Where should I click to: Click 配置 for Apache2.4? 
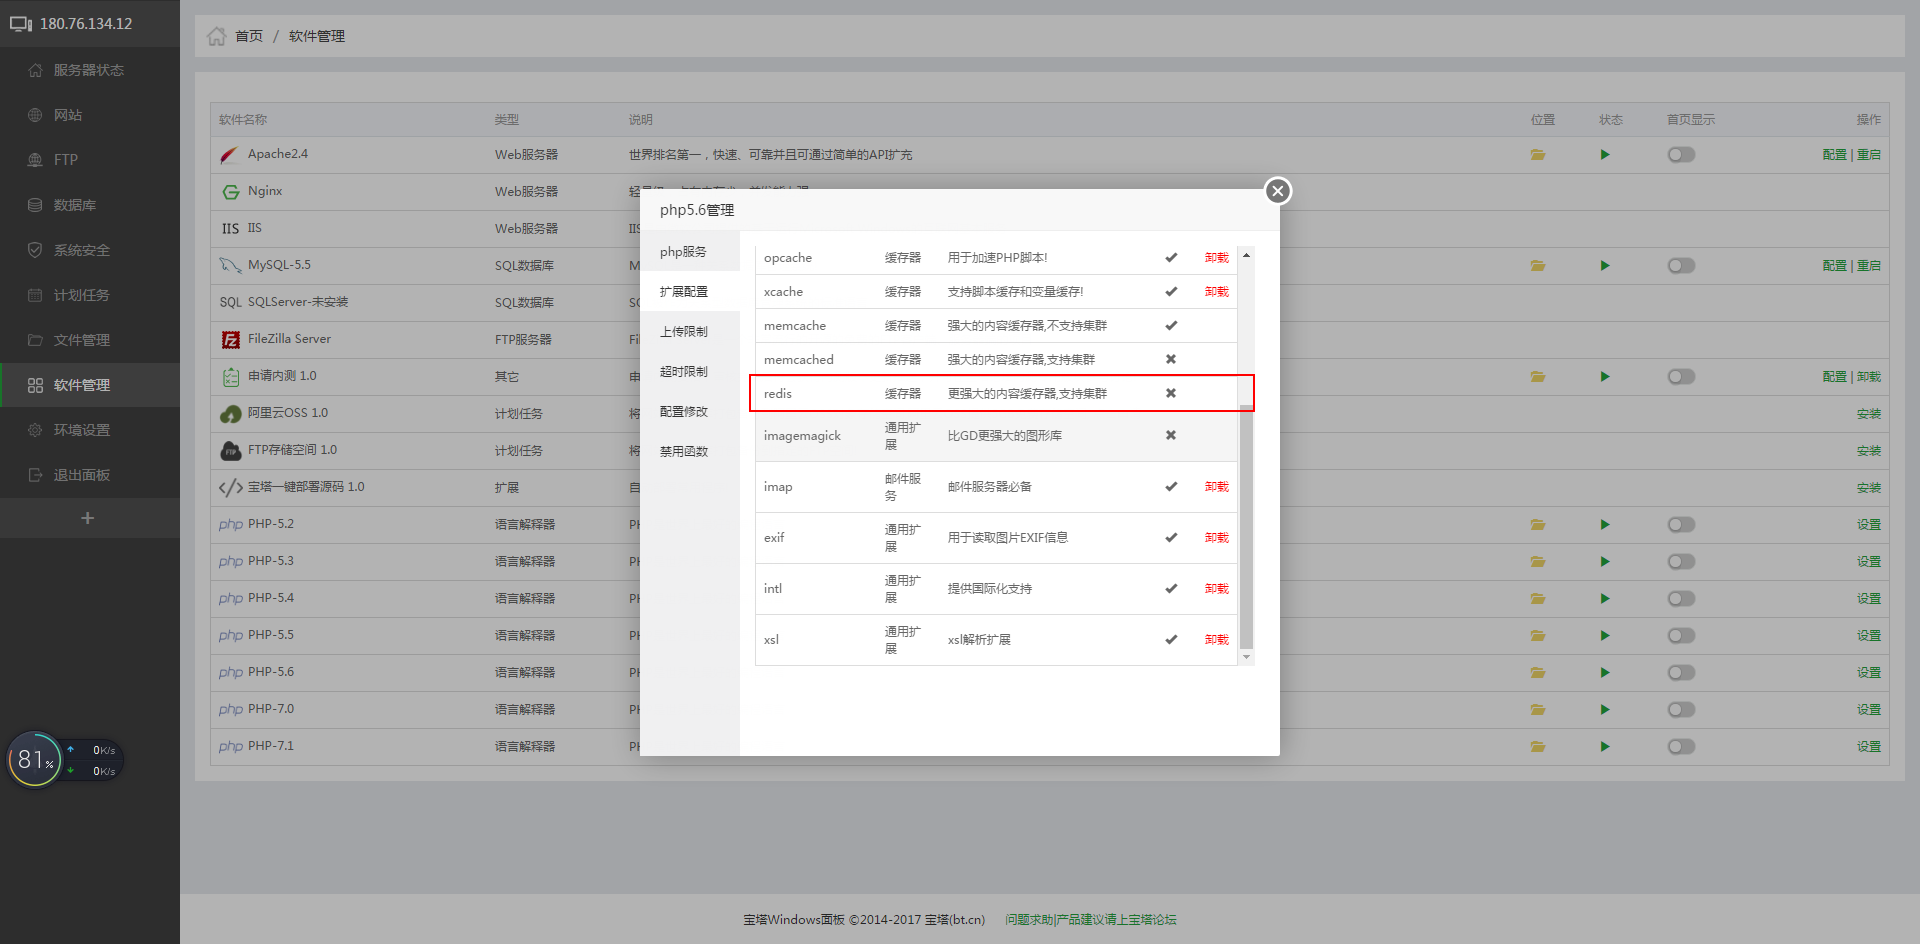pyautogui.click(x=1834, y=155)
